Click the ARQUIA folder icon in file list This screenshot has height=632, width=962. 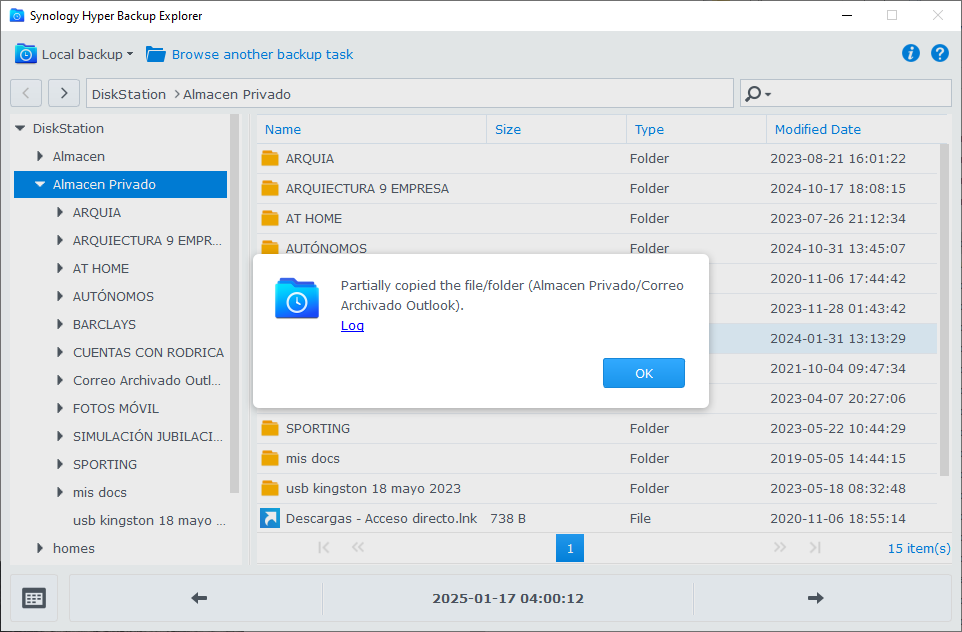coord(270,158)
